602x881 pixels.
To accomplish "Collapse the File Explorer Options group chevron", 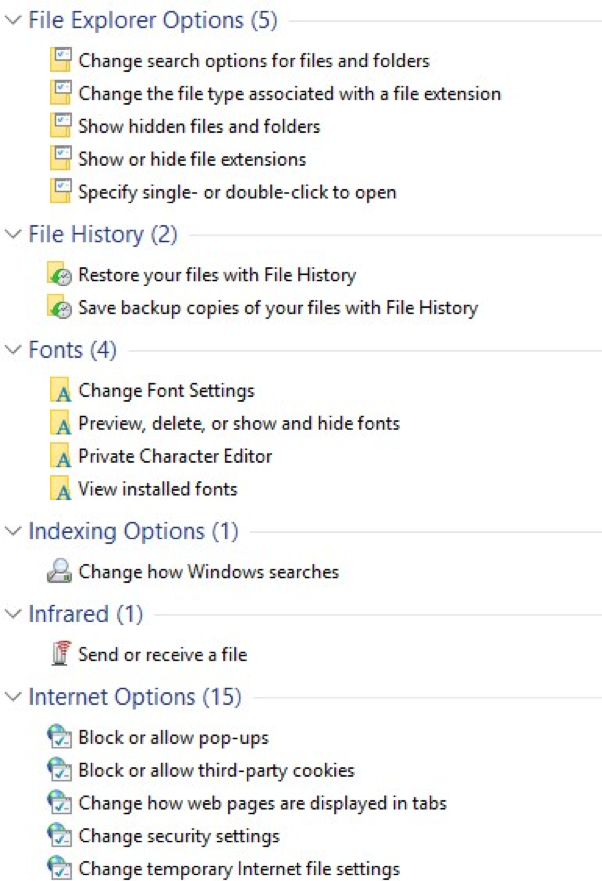I will click(x=13, y=20).
